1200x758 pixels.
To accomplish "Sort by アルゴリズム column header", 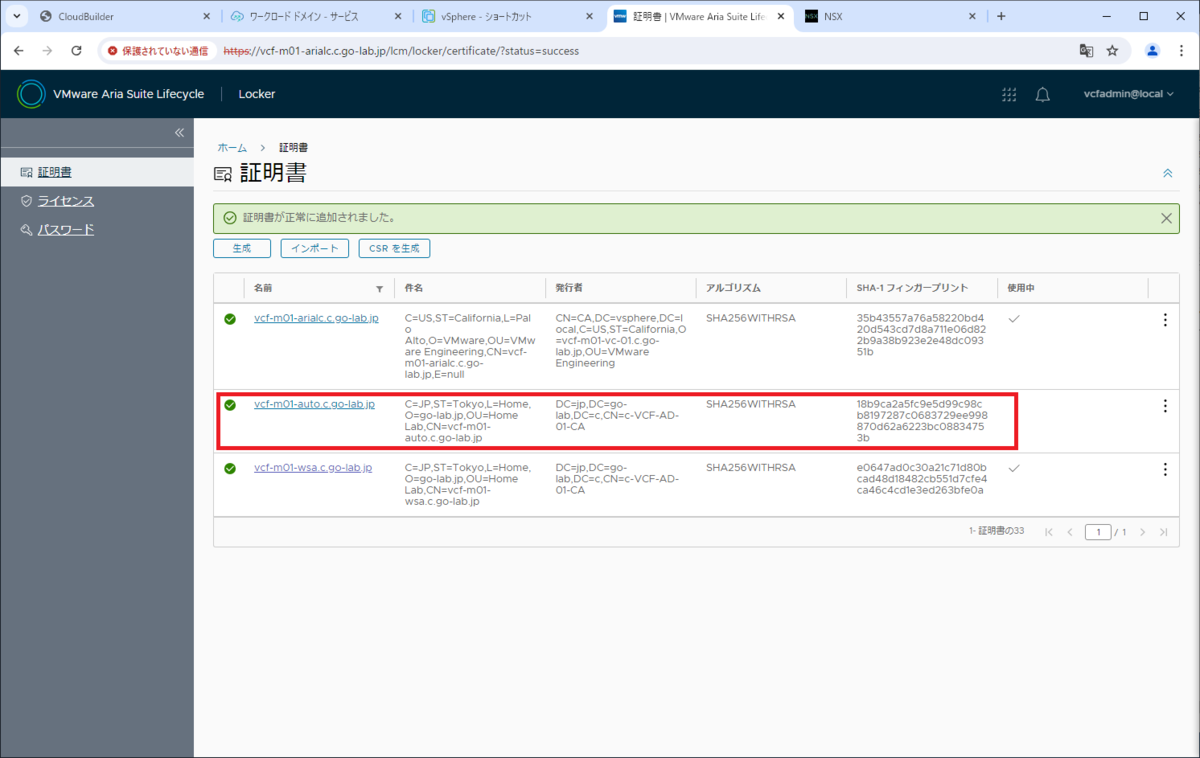I will [x=733, y=288].
